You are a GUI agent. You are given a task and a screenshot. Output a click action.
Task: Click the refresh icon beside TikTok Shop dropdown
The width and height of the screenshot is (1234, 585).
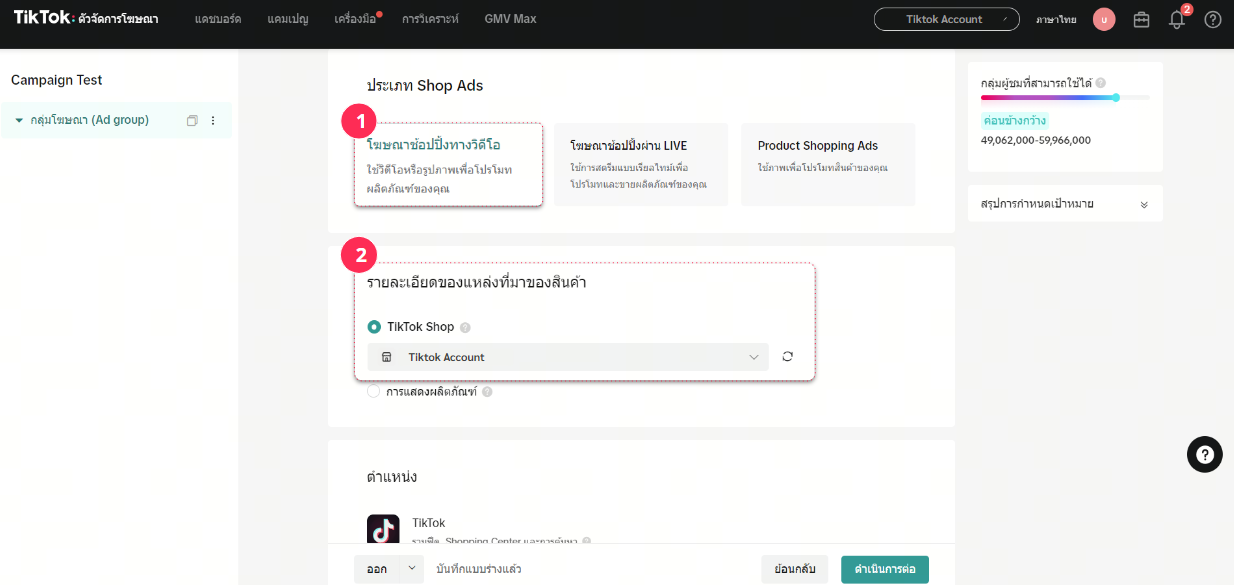click(788, 357)
